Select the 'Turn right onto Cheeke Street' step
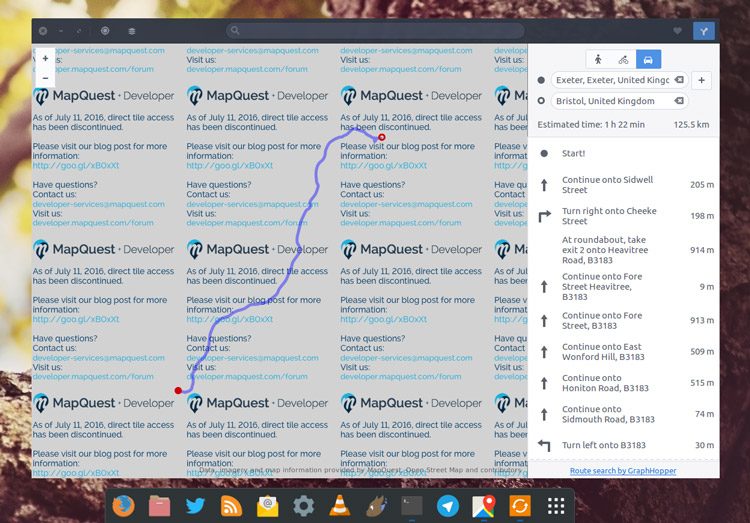The image size is (750, 523). pos(622,216)
